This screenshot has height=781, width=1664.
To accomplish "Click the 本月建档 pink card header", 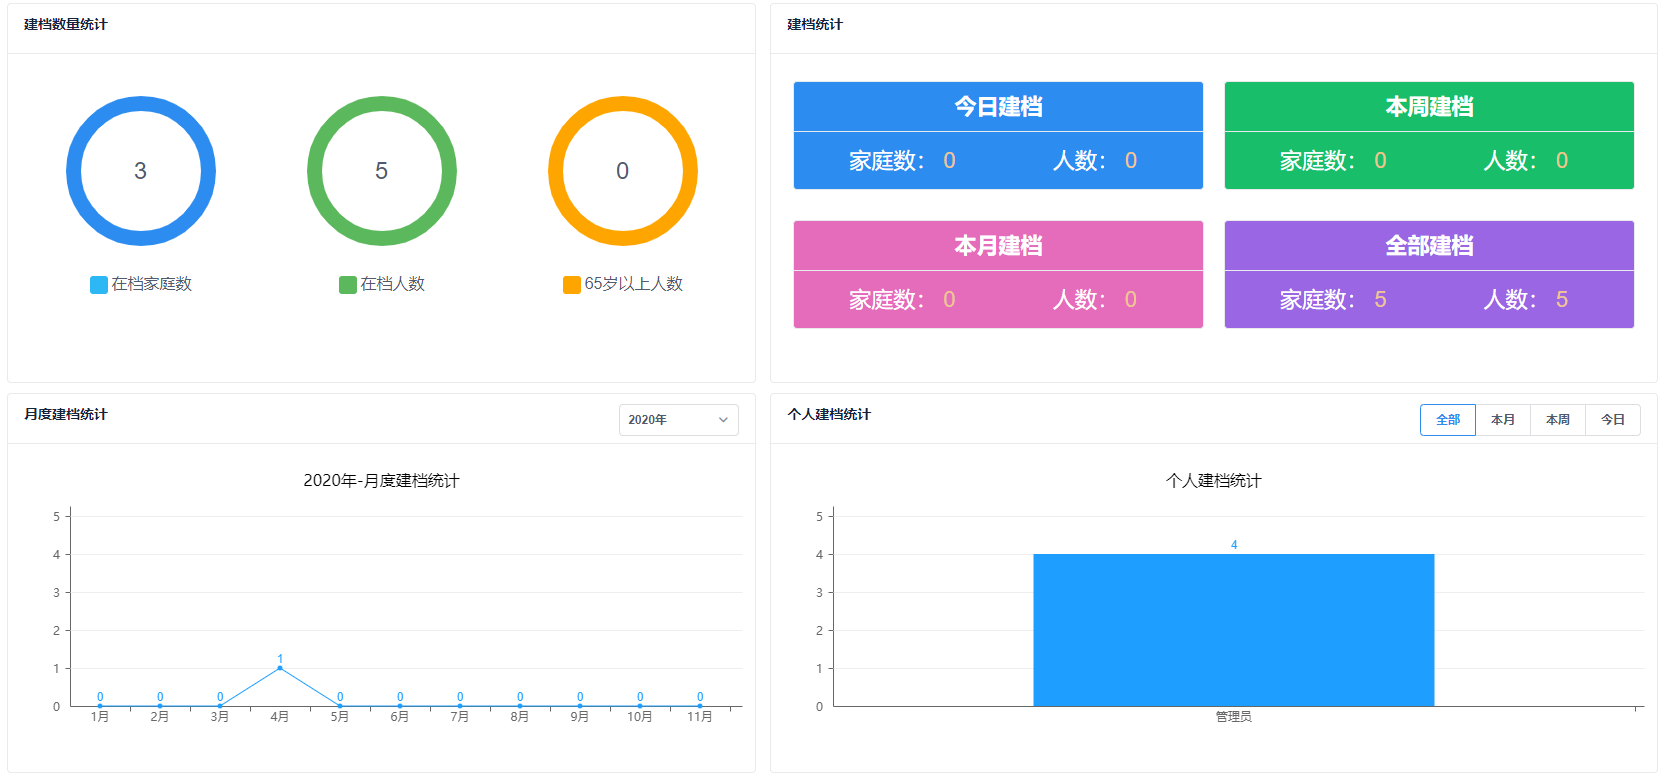I will pos(997,246).
